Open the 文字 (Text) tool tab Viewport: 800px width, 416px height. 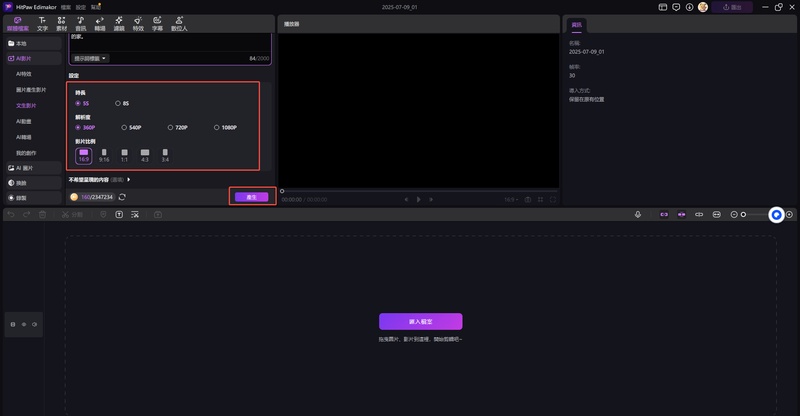click(42, 24)
